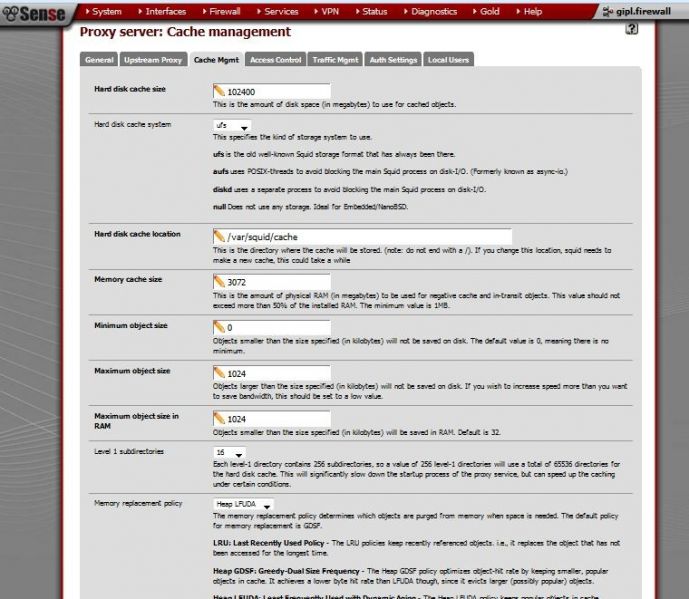Open Hard disk cache system dropdown

[x=232, y=126]
